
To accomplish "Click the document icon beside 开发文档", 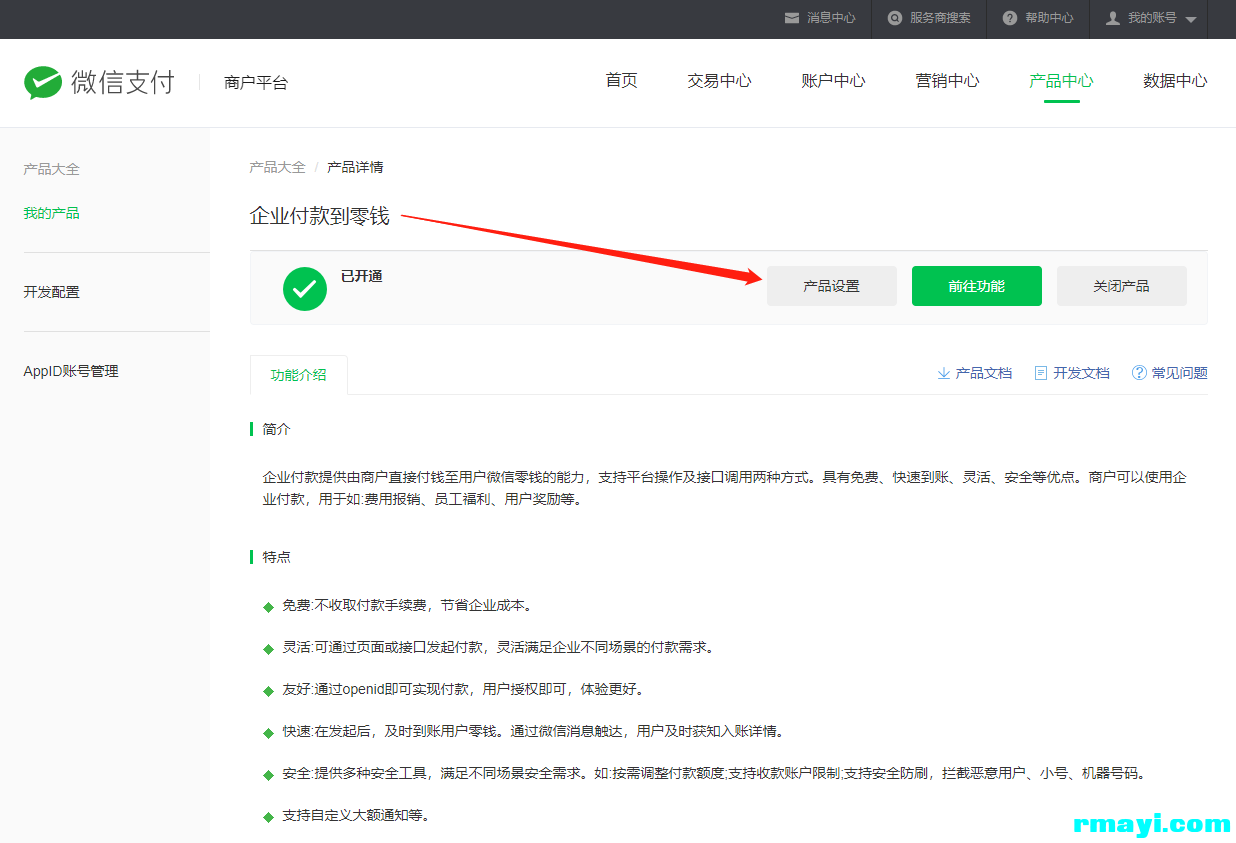I will [x=1041, y=373].
